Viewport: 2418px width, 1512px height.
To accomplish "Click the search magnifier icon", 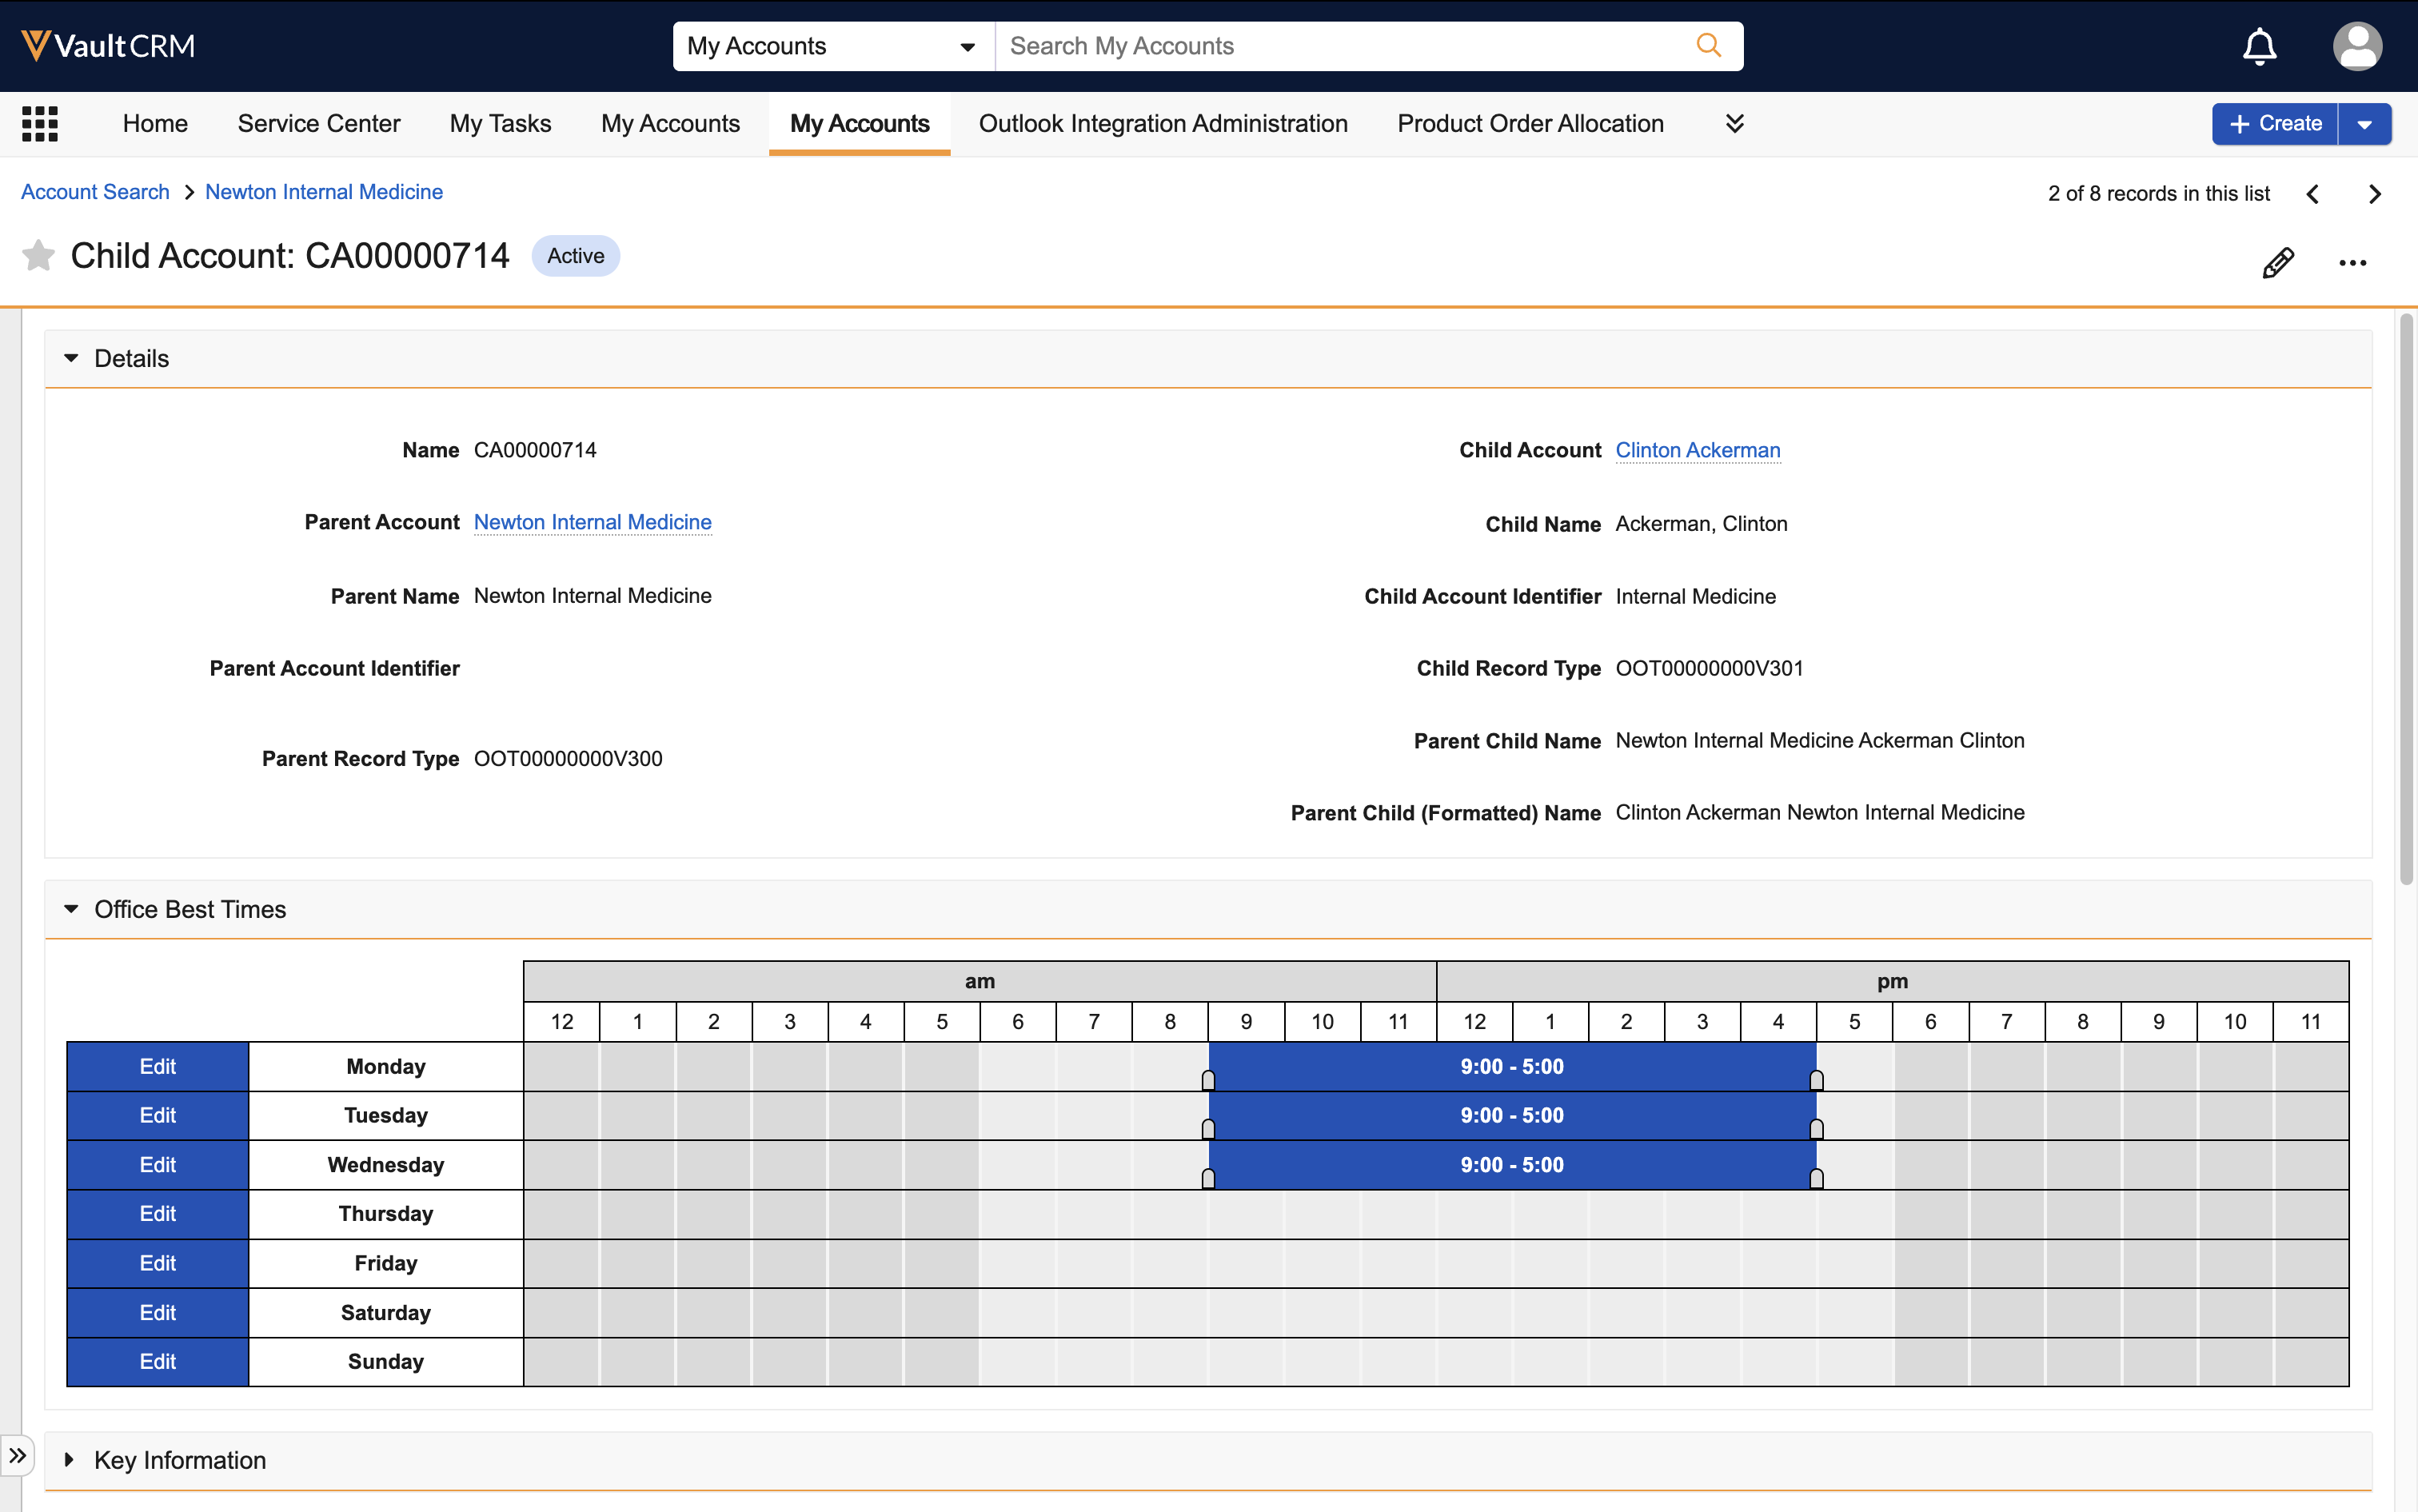I will (x=1708, y=46).
